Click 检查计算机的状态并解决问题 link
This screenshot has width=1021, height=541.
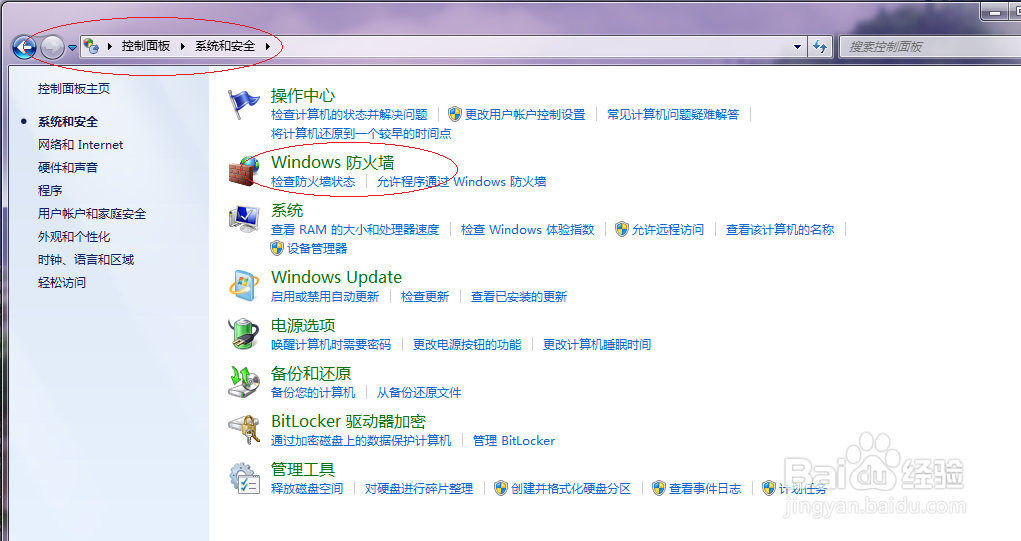[349, 115]
